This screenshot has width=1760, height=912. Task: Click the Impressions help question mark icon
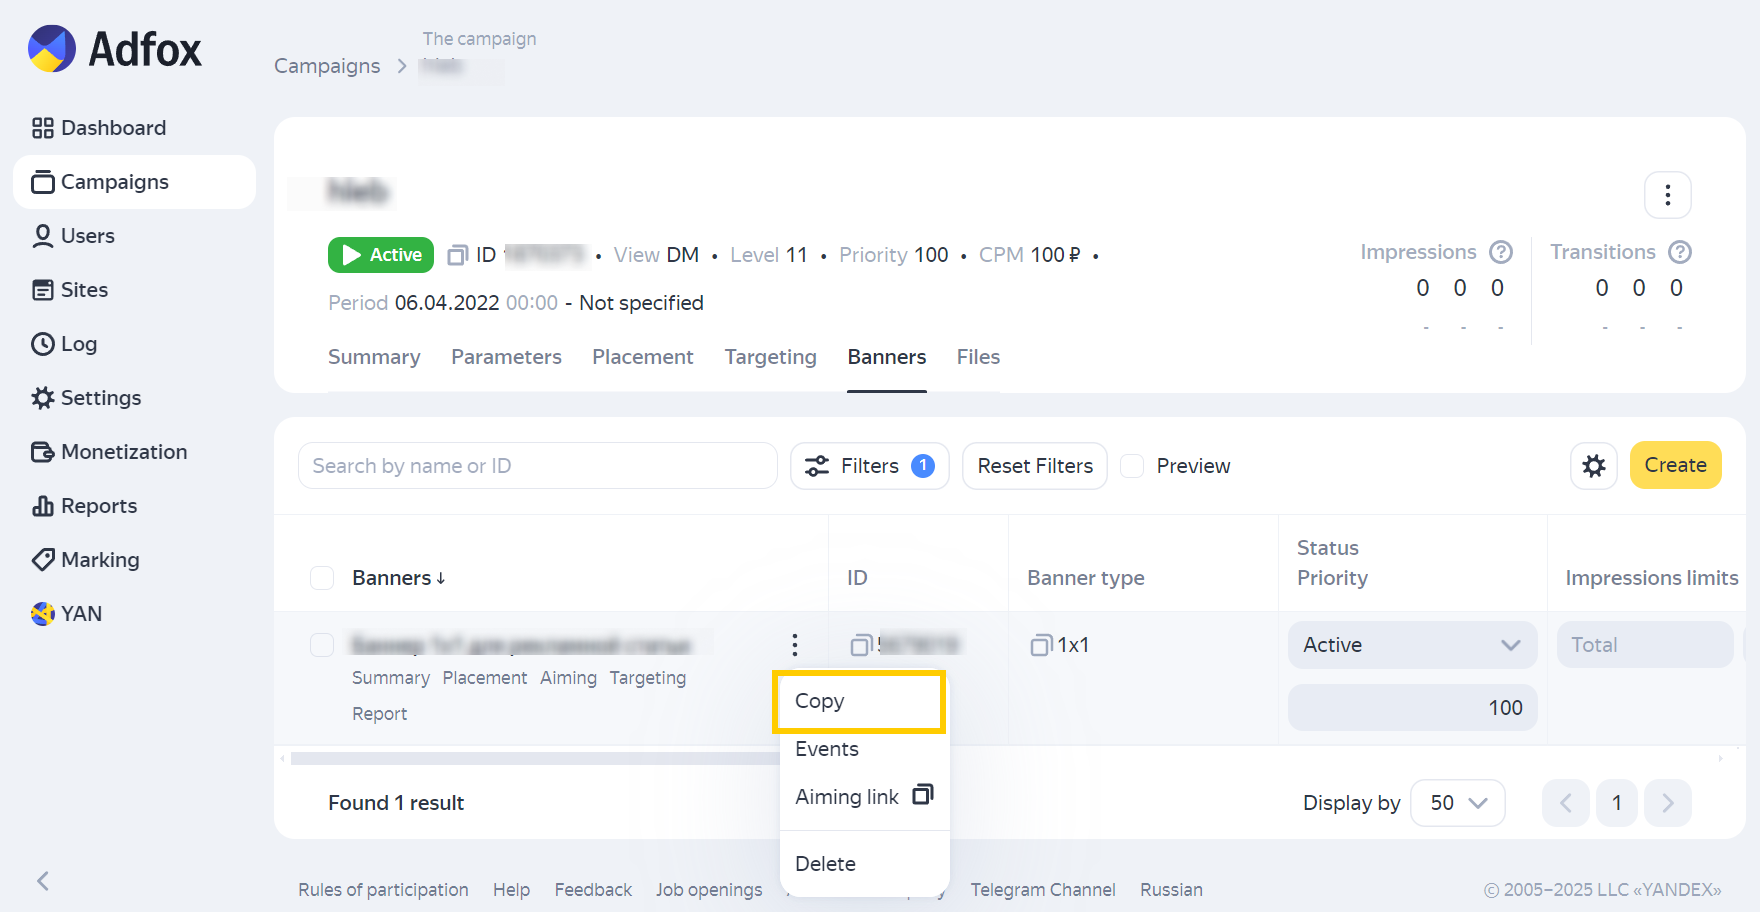(x=1500, y=252)
